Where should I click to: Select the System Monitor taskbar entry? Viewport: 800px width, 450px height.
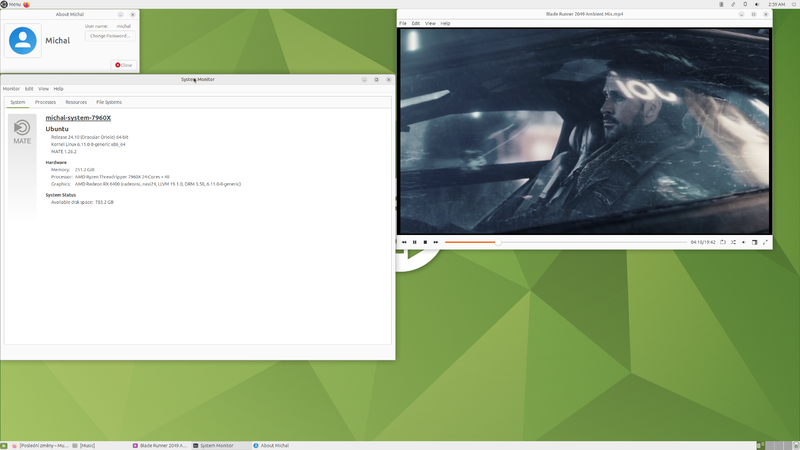coord(221,445)
